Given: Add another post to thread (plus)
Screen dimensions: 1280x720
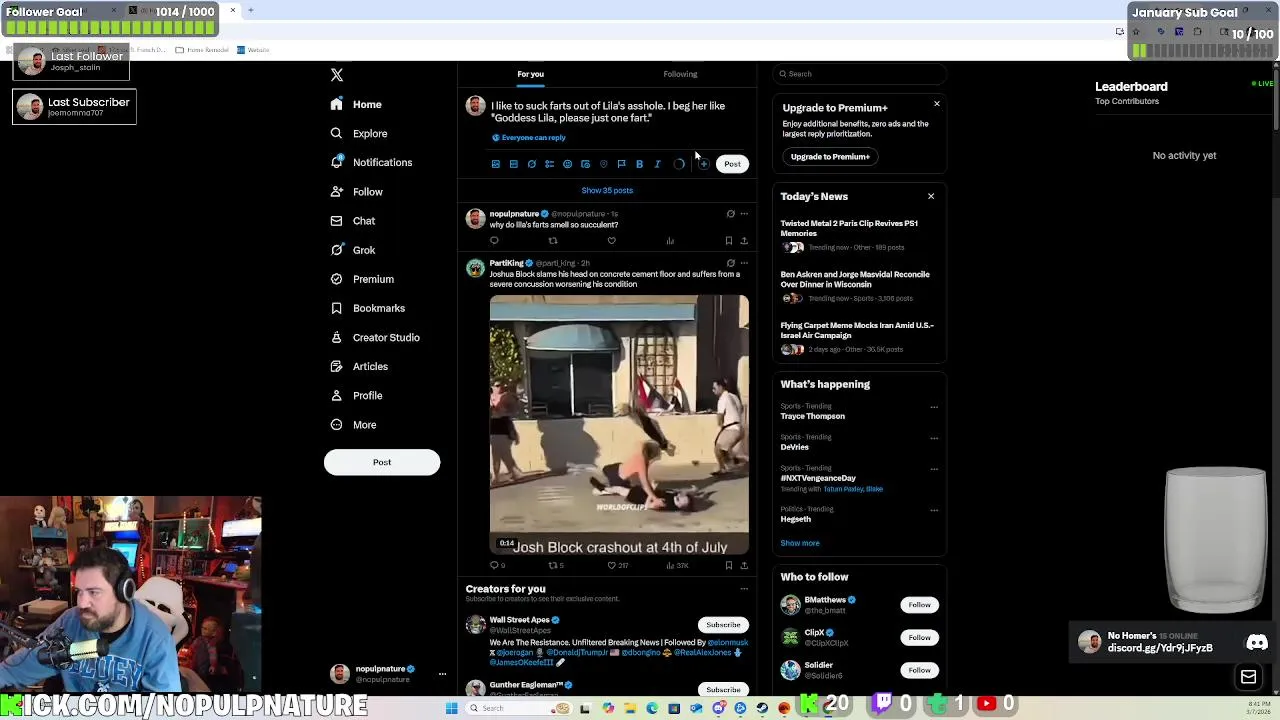Looking at the screenshot, I should [x=703, y=164].
